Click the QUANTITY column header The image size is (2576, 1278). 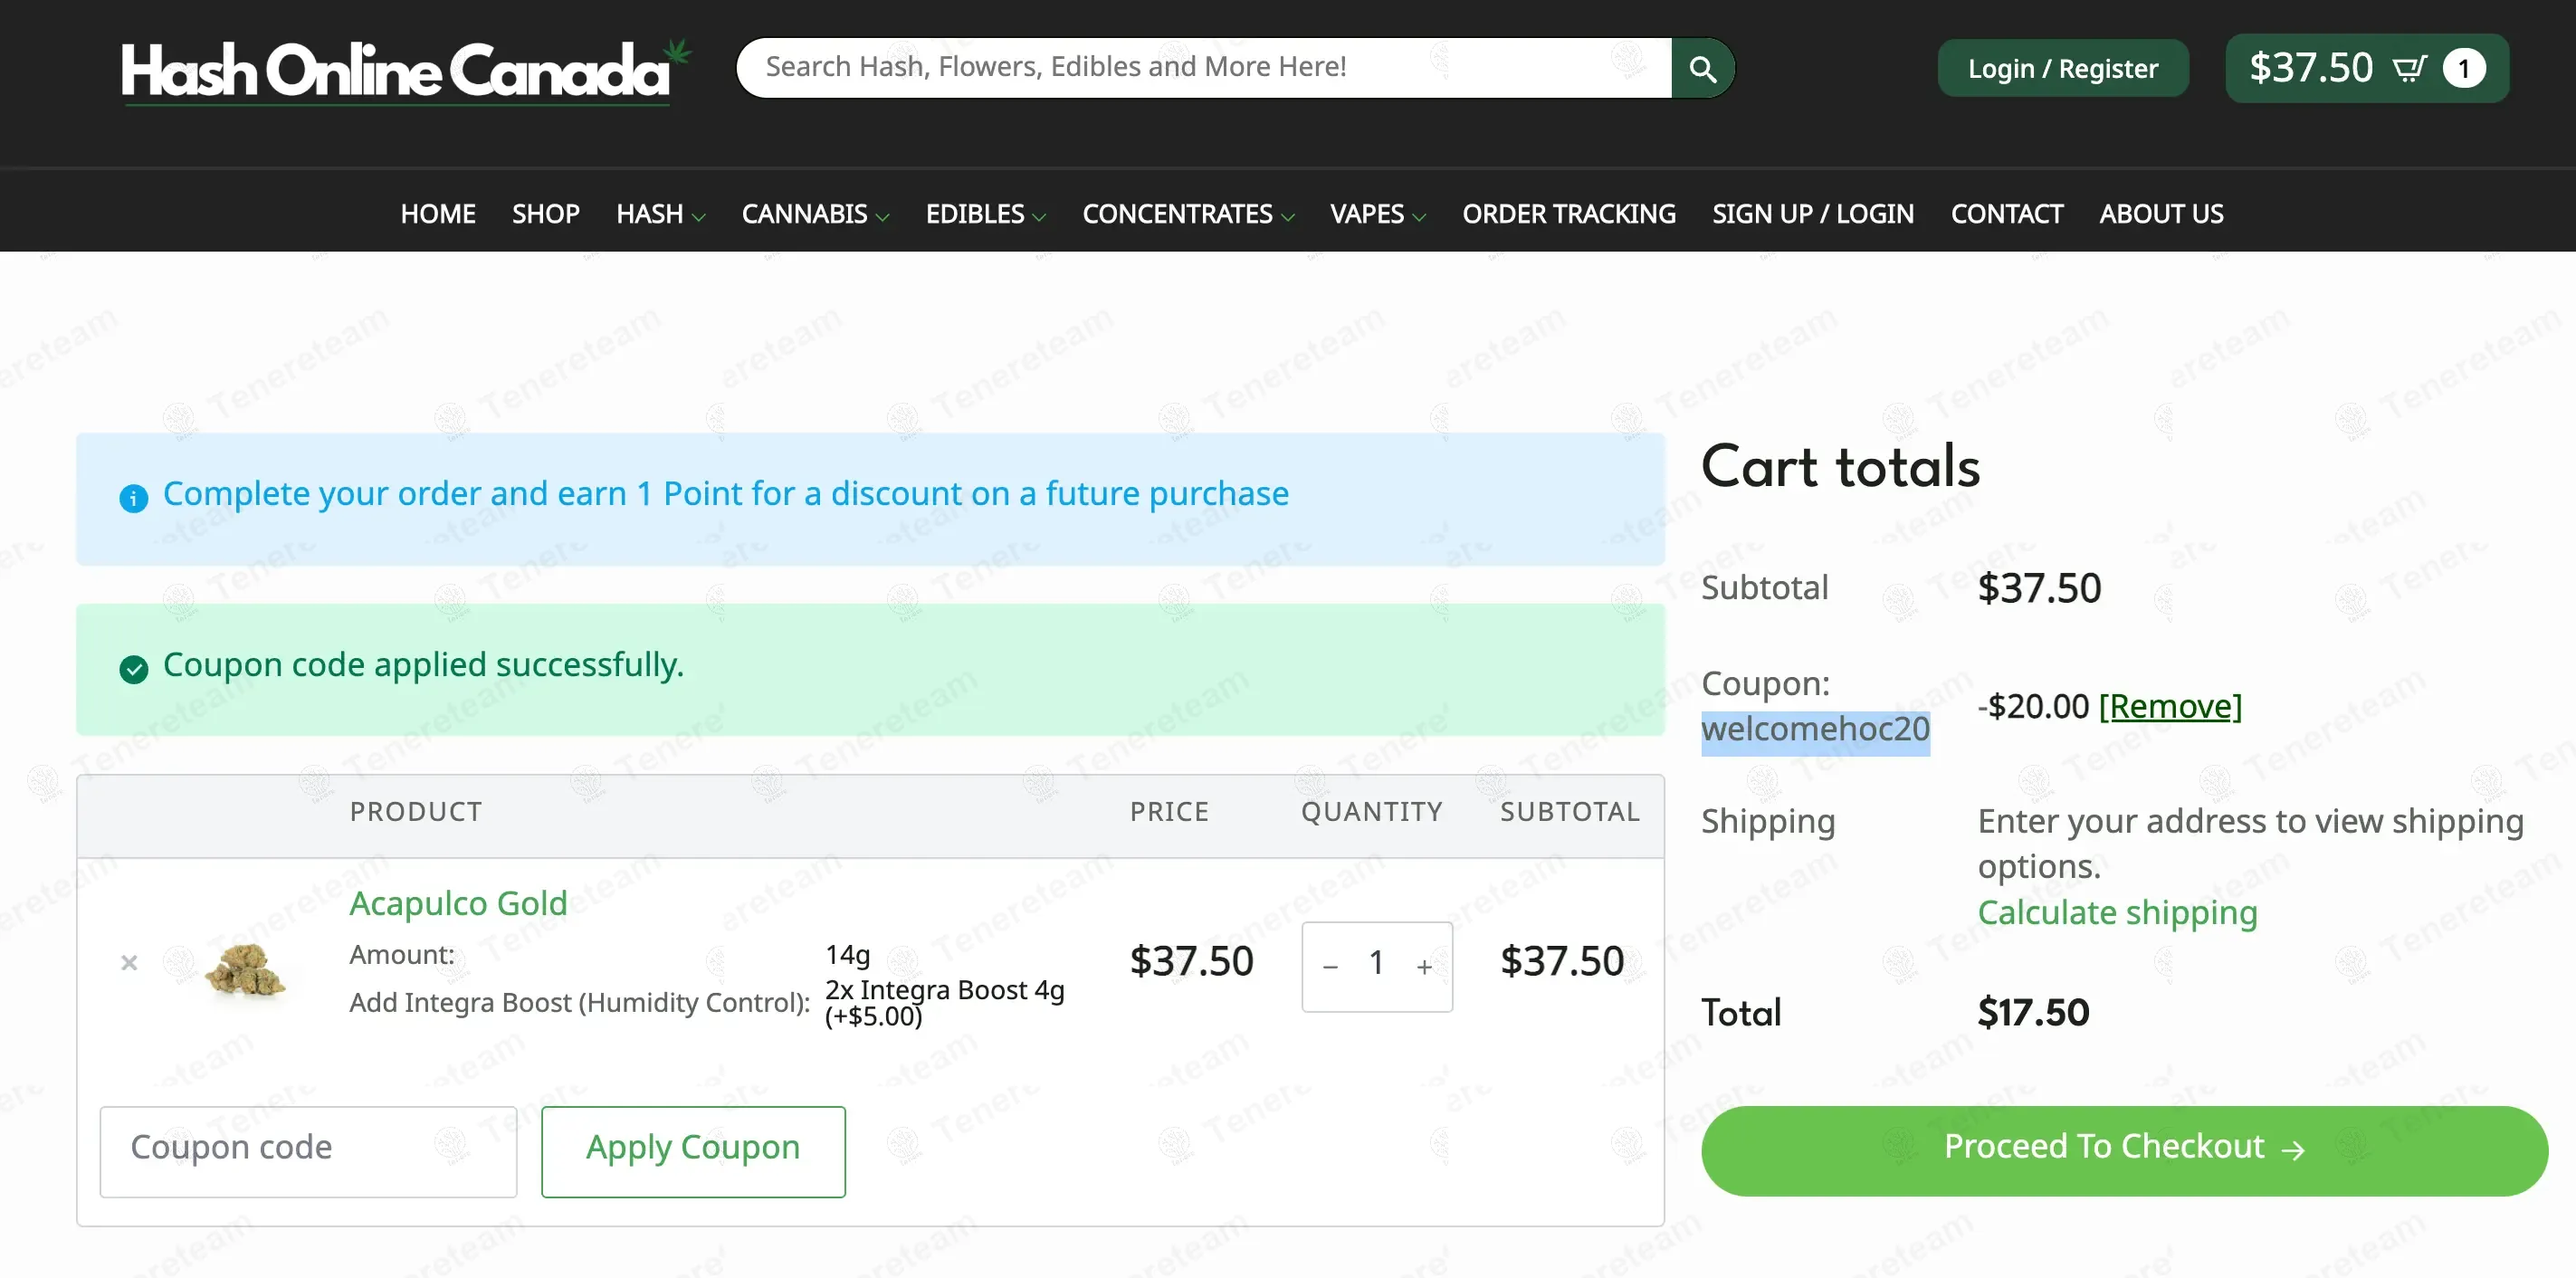[x=1371, y=812]
